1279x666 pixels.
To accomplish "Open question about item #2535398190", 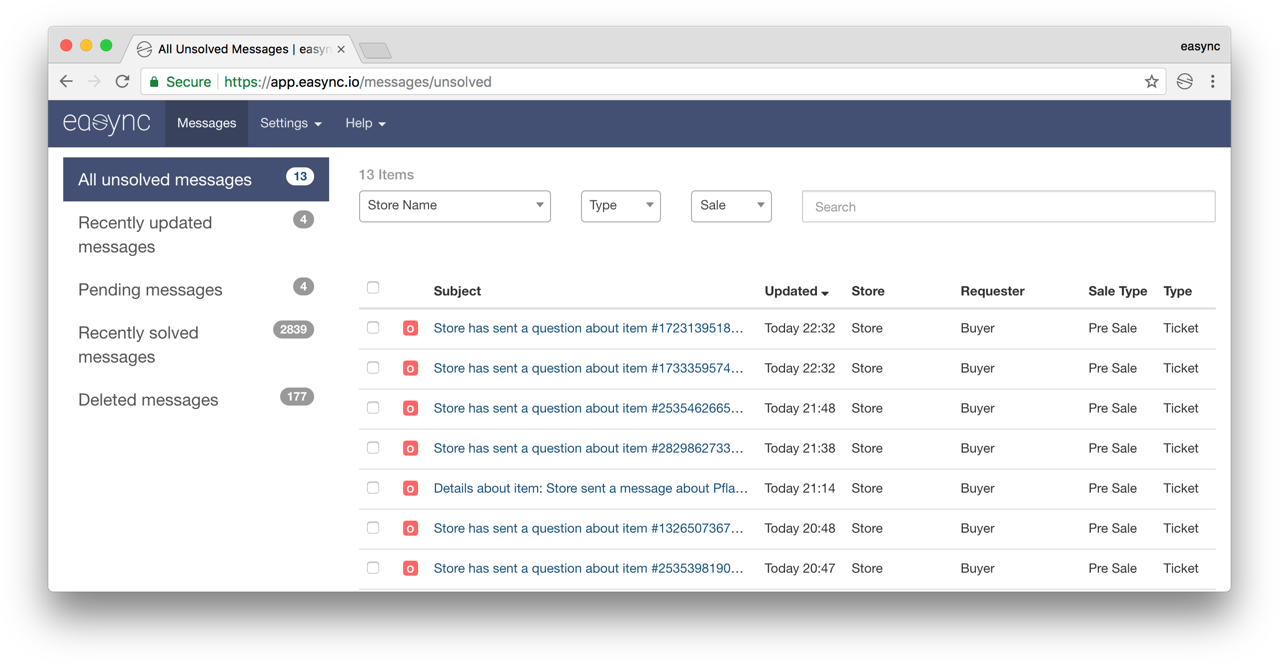I will tap(588, 568).
